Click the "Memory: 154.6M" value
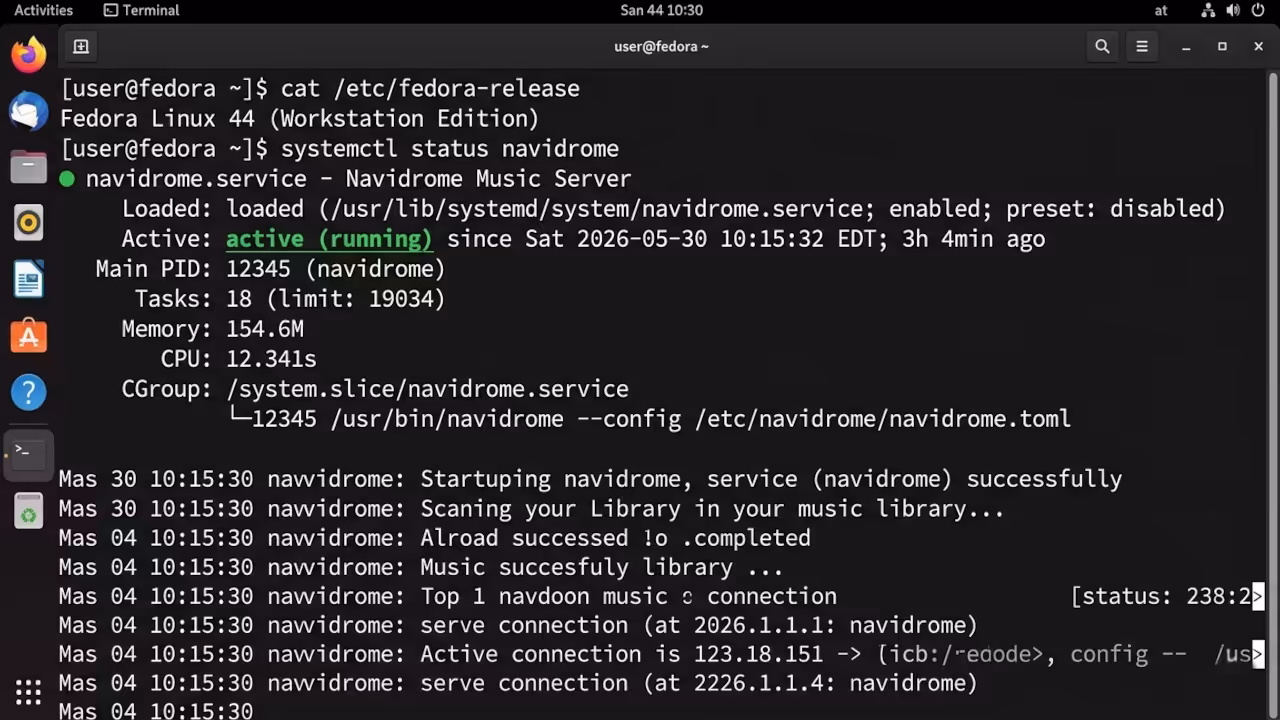Image resolution: width=1280 pixels, height=720 pixels. point(265,329)
